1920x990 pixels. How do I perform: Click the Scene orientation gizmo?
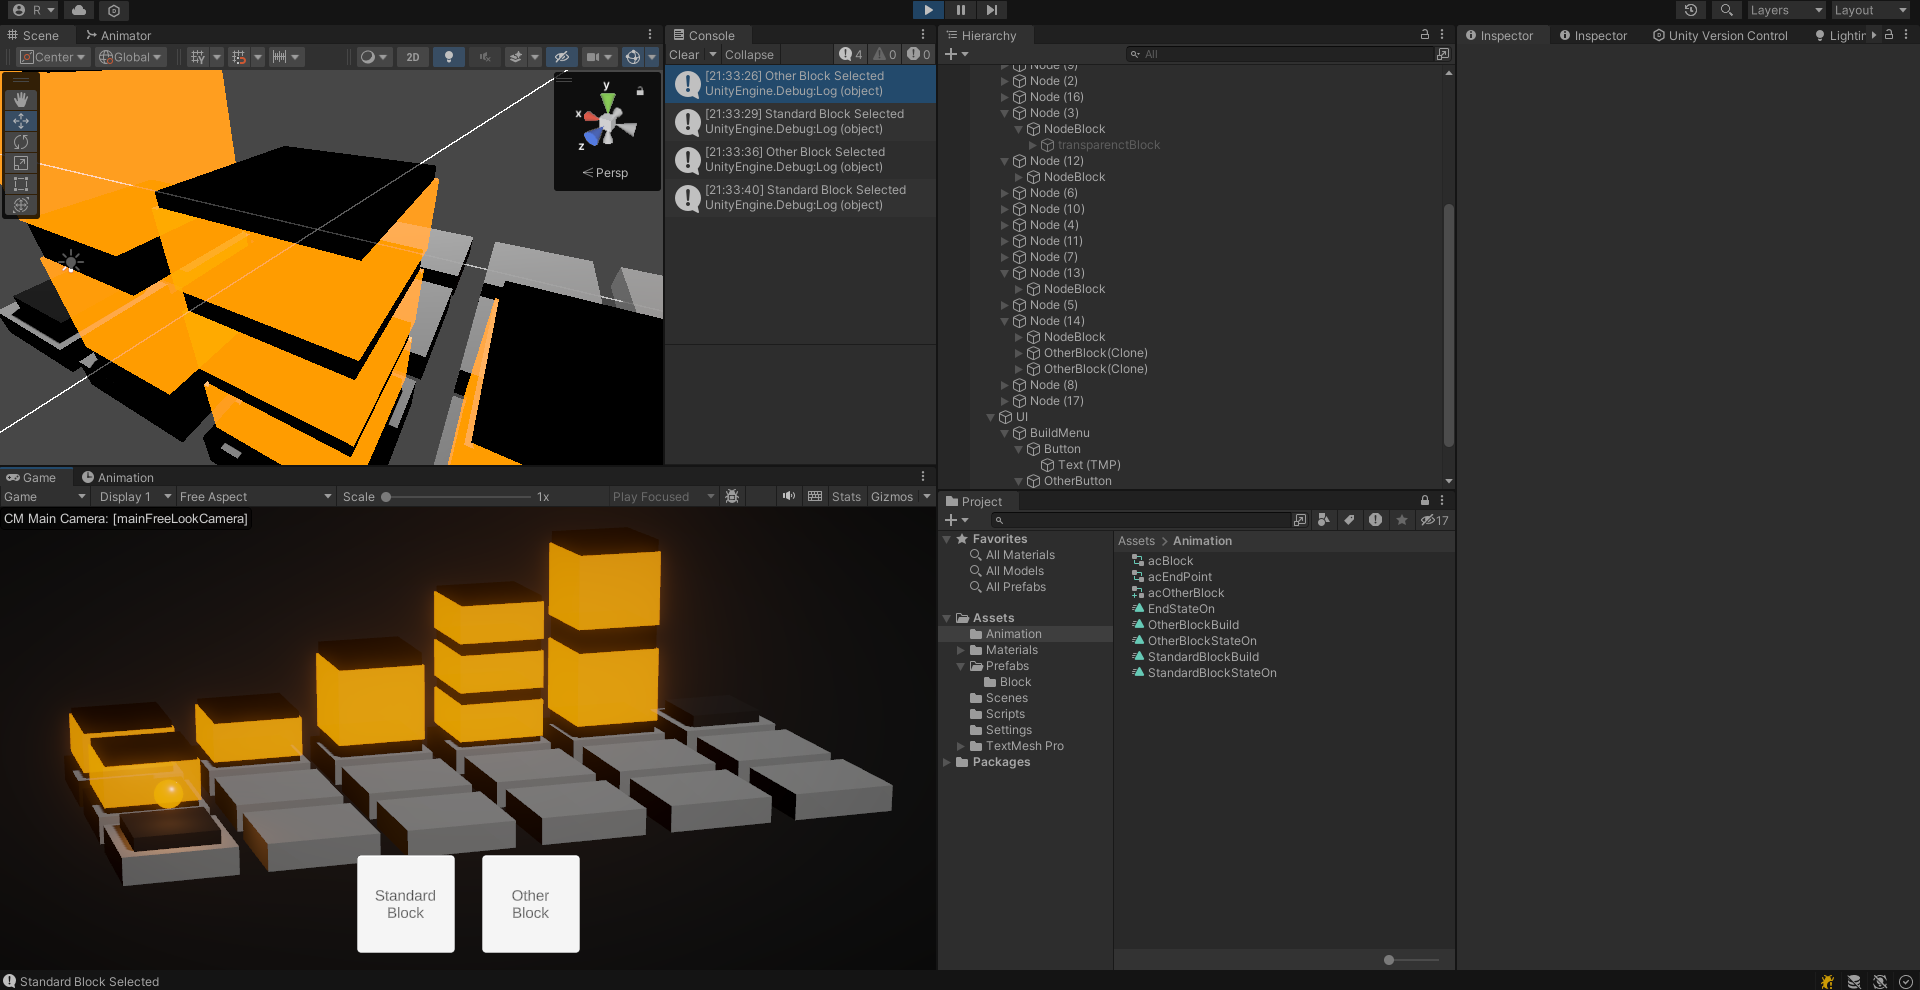click(x=609, y=124)
